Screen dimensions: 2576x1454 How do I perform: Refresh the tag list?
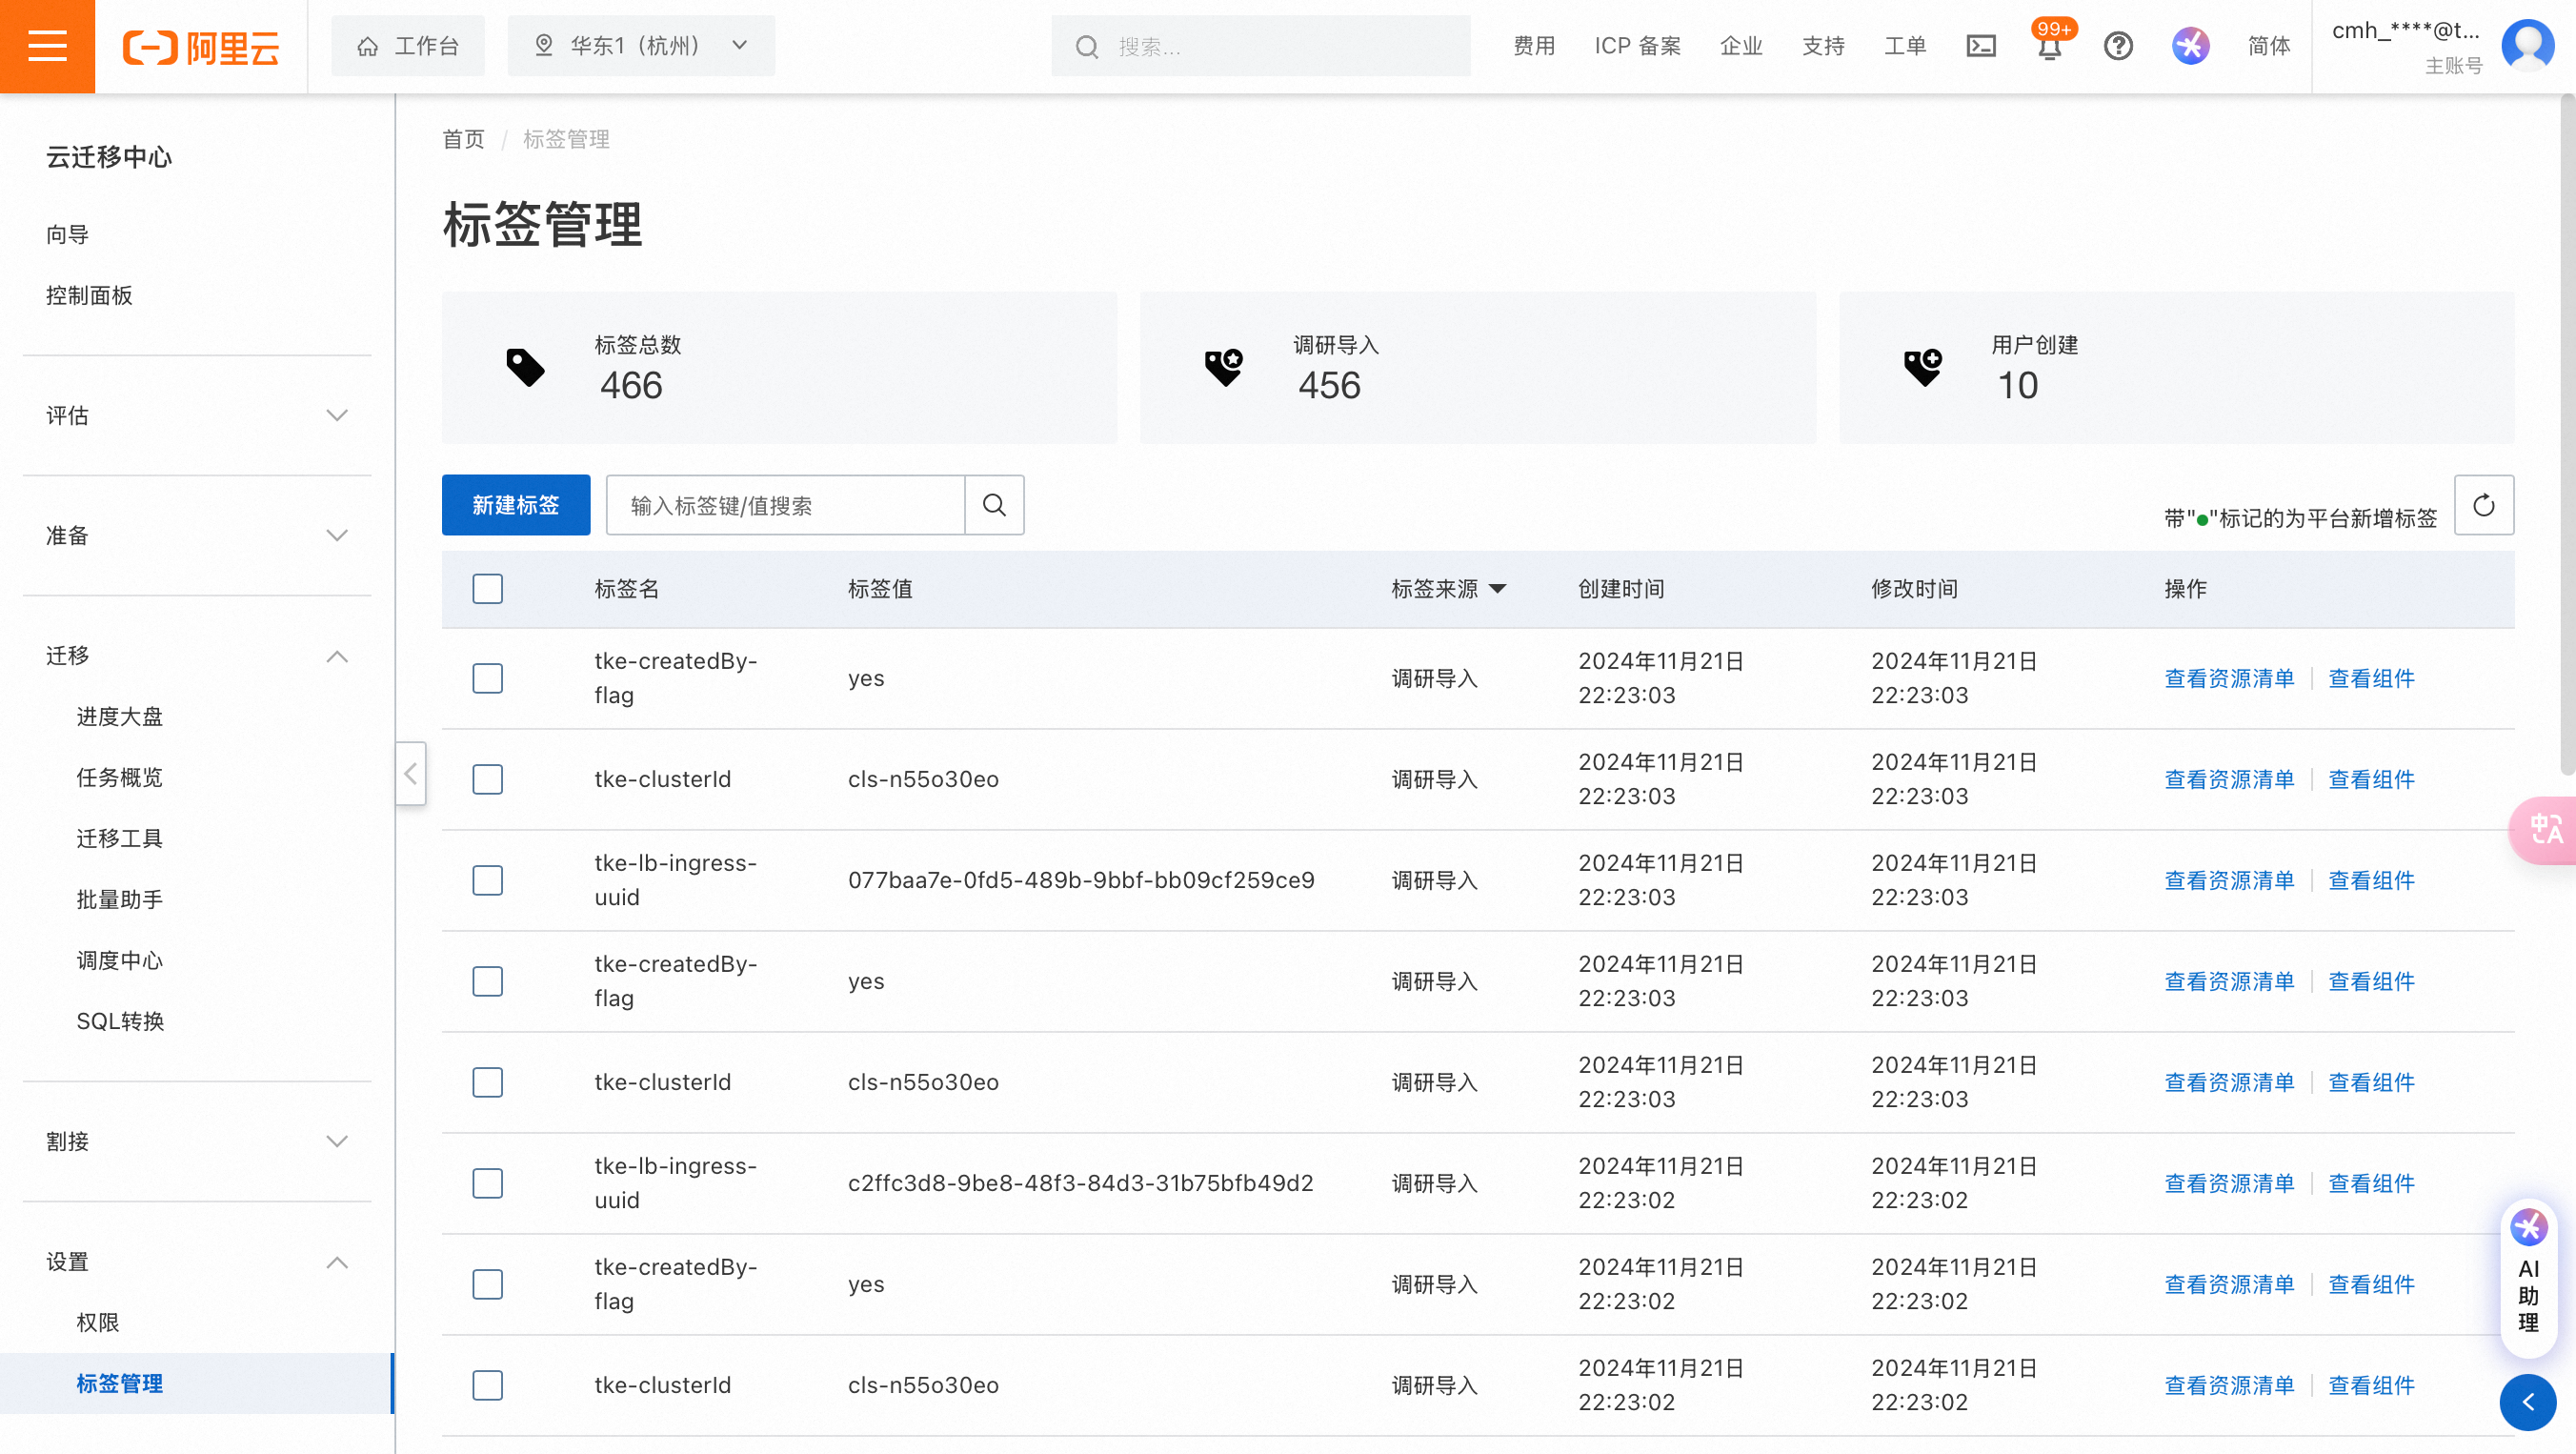coord(2483,505)
